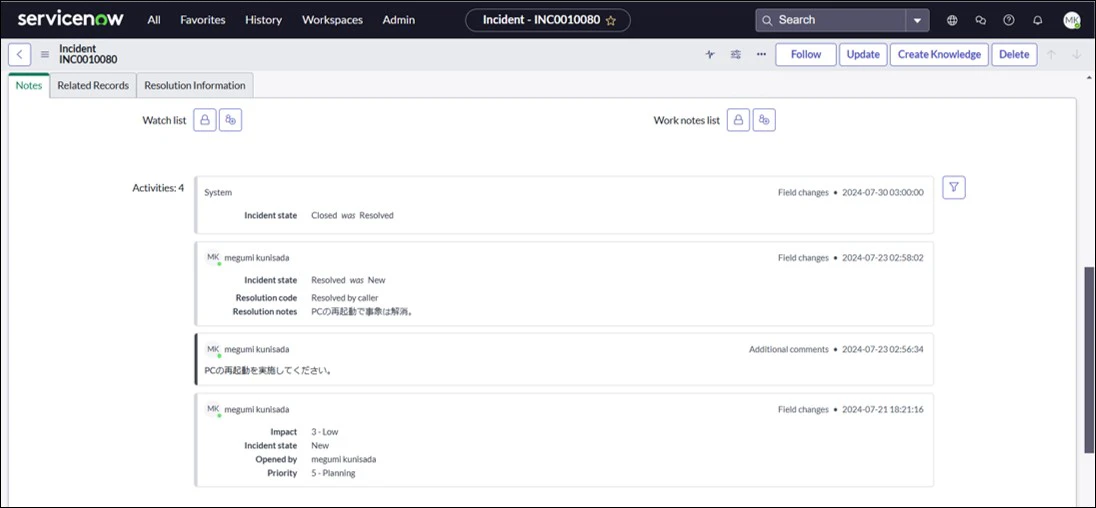Favorite Incident INC0010080 with the star icon
Viewport: 1096px width, 508px height.
click(611, 21)
